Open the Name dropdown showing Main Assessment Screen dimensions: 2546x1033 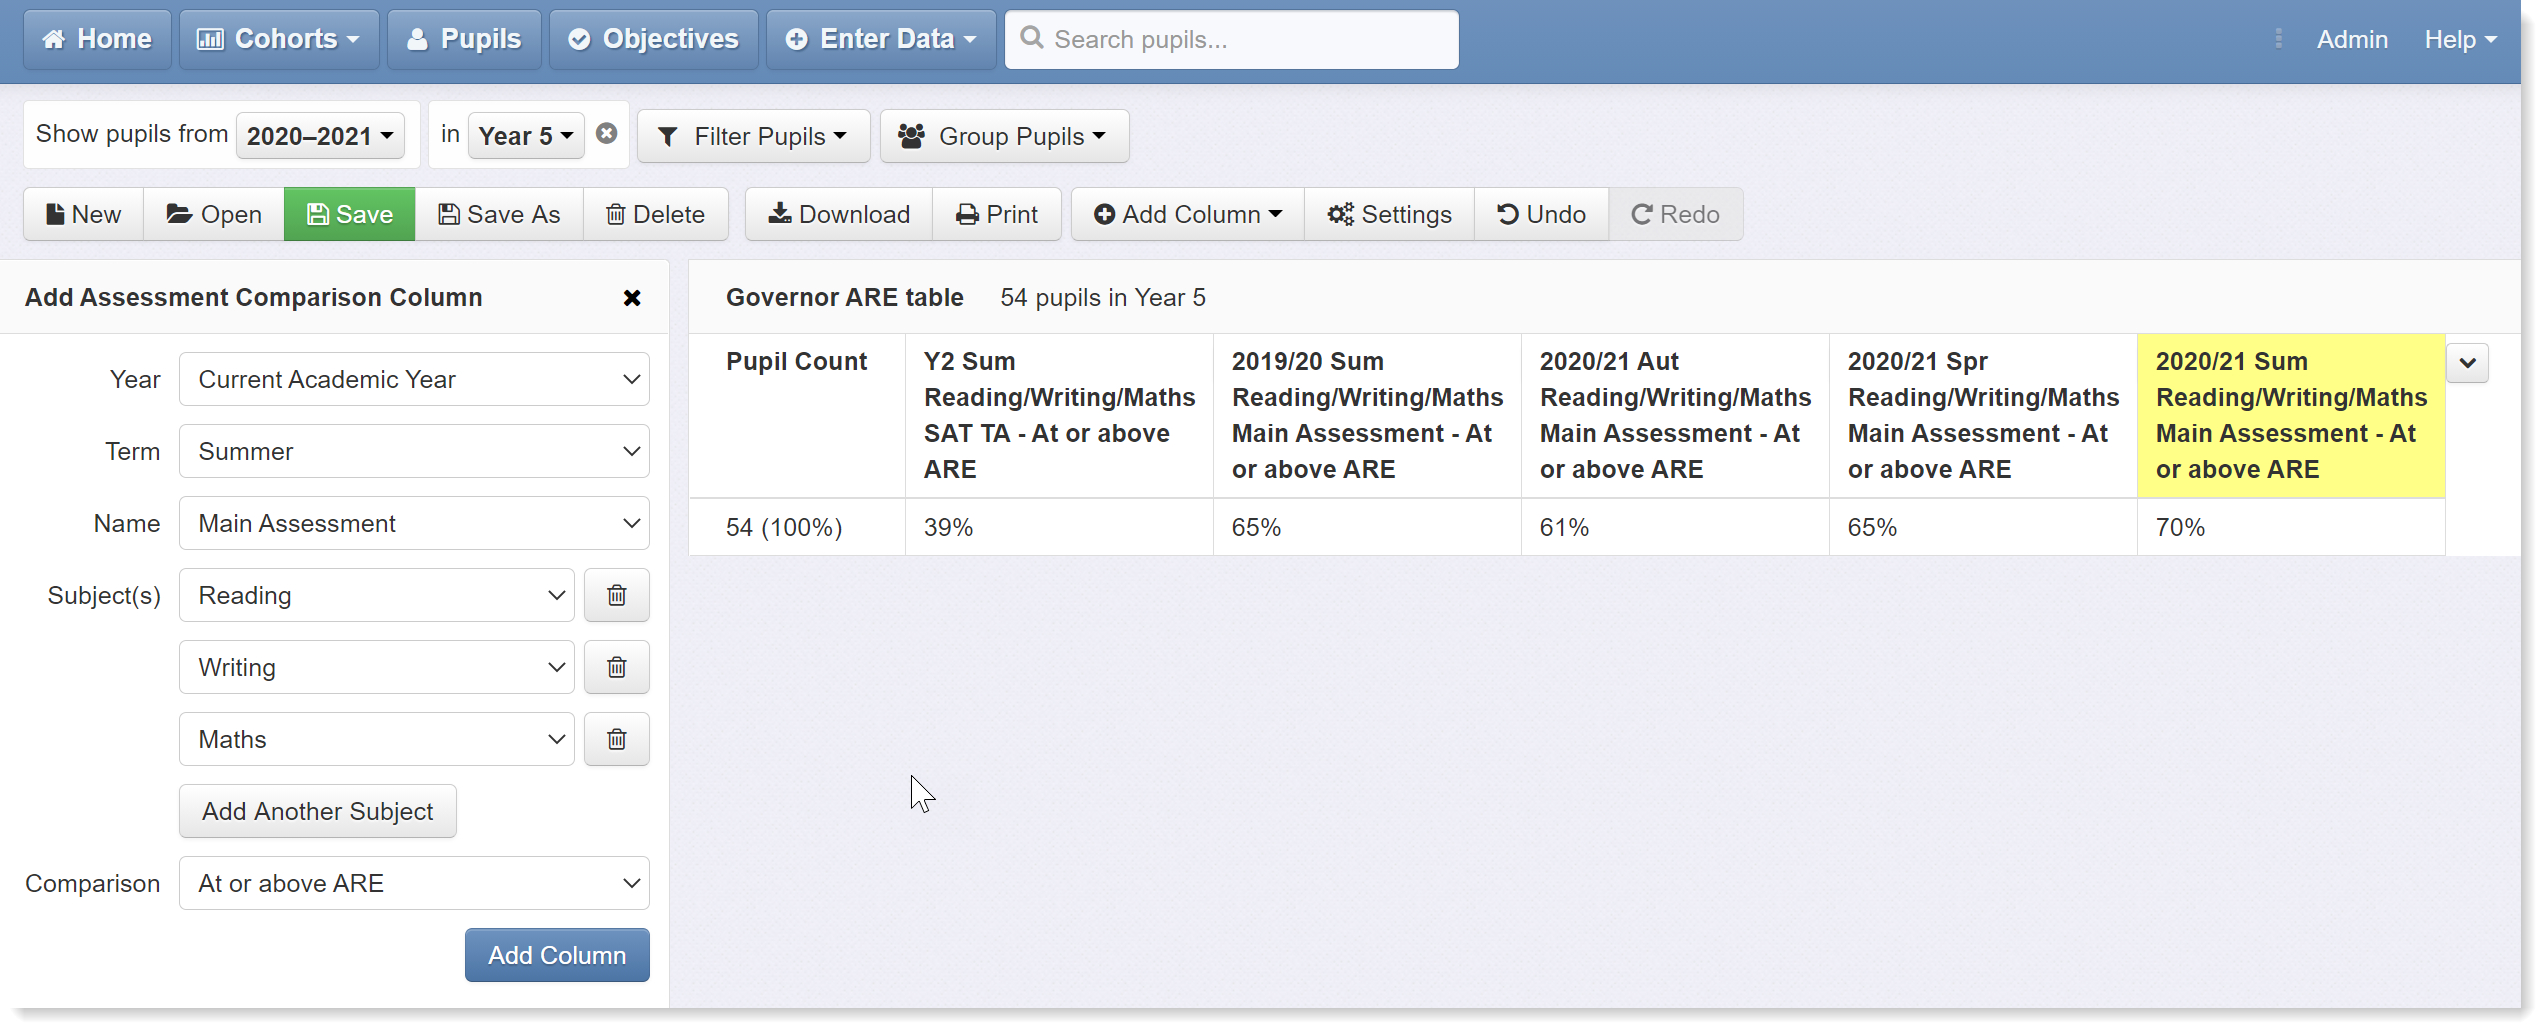(x=414, y=523)
